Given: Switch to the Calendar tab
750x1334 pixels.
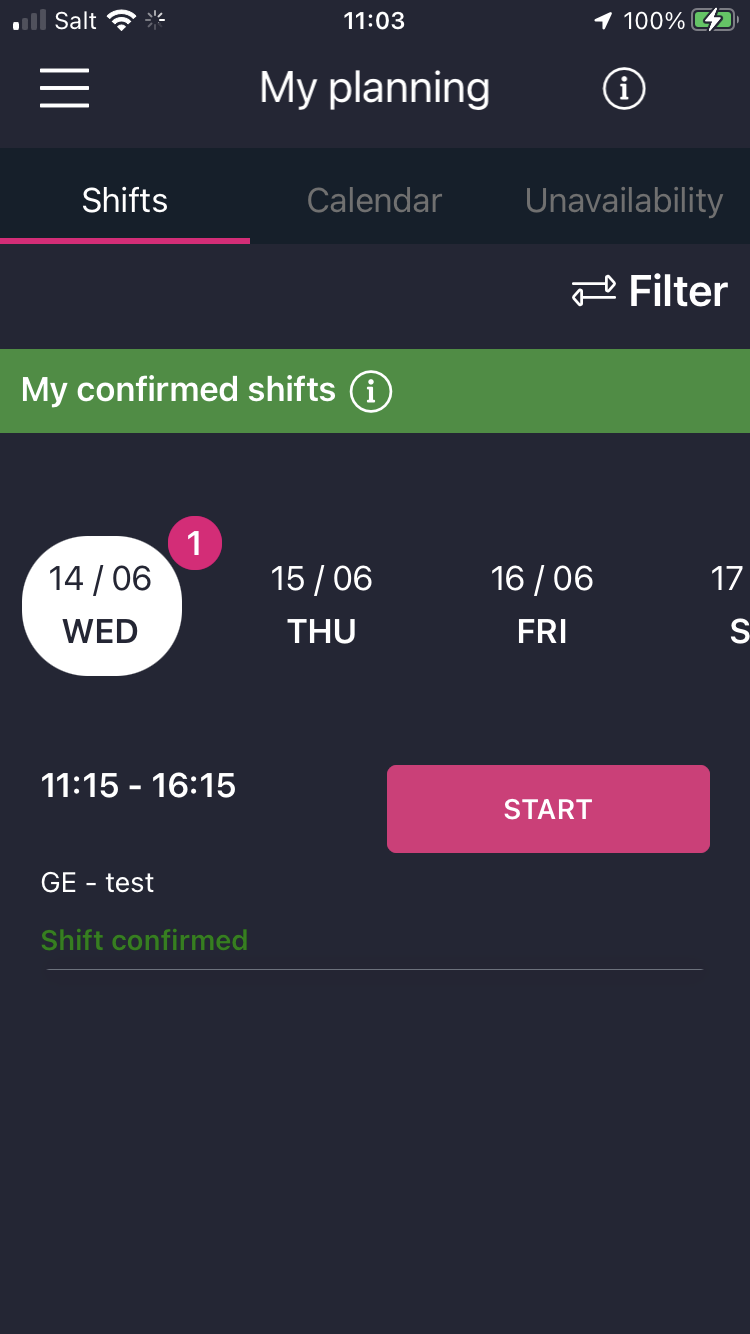Looking at the screenshot, I should 374,200.
